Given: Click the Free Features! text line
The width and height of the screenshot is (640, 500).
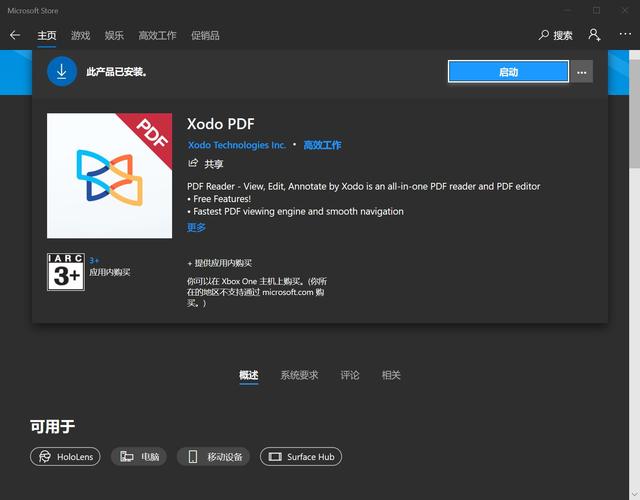Looking at the screenshot, I should point(219,199).
